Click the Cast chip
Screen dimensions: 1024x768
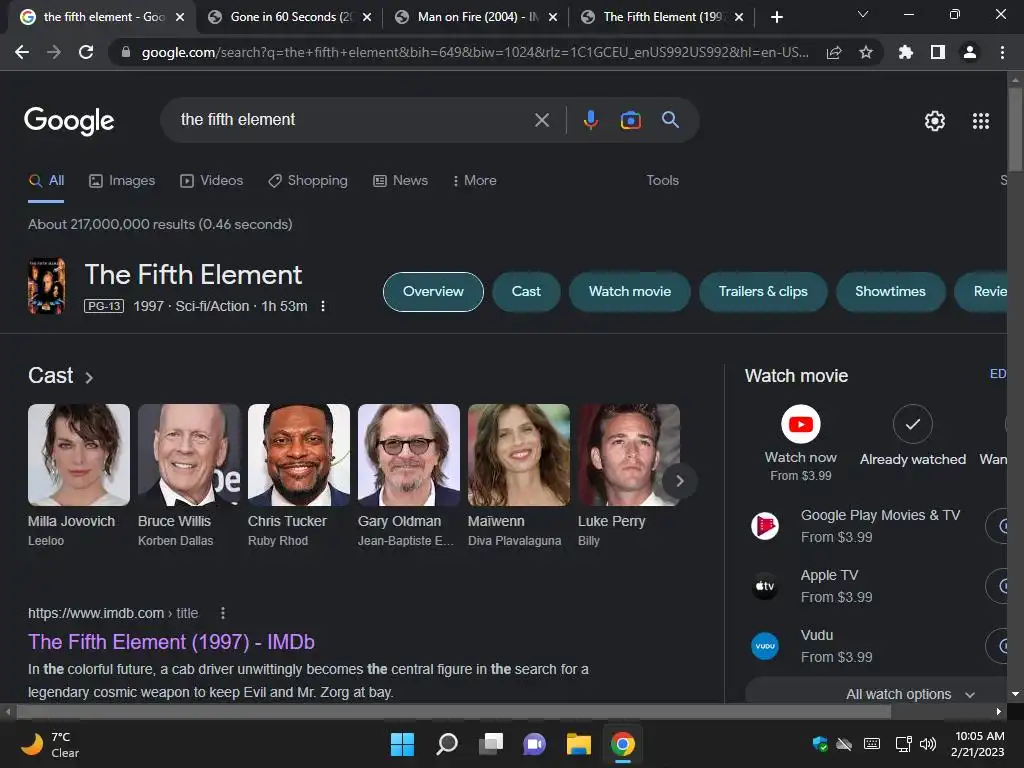pos(526,292)
